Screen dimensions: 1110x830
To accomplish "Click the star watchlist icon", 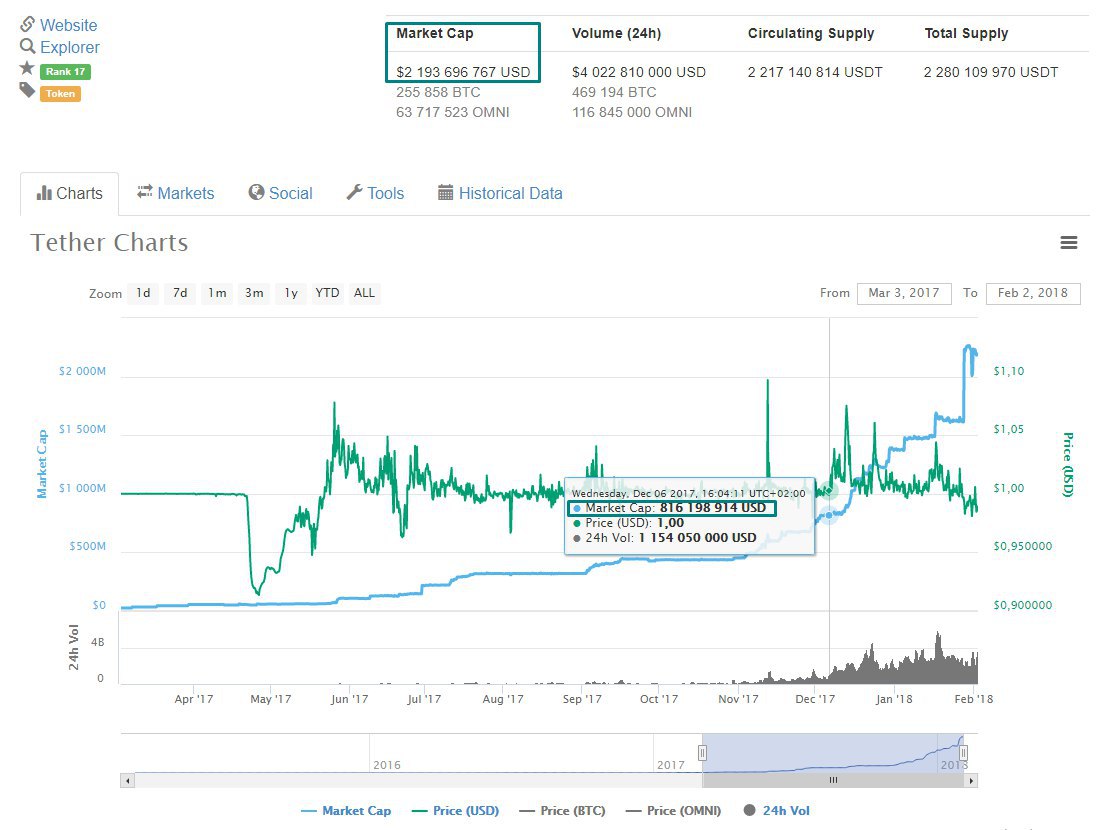I will (x=27, y=68).
